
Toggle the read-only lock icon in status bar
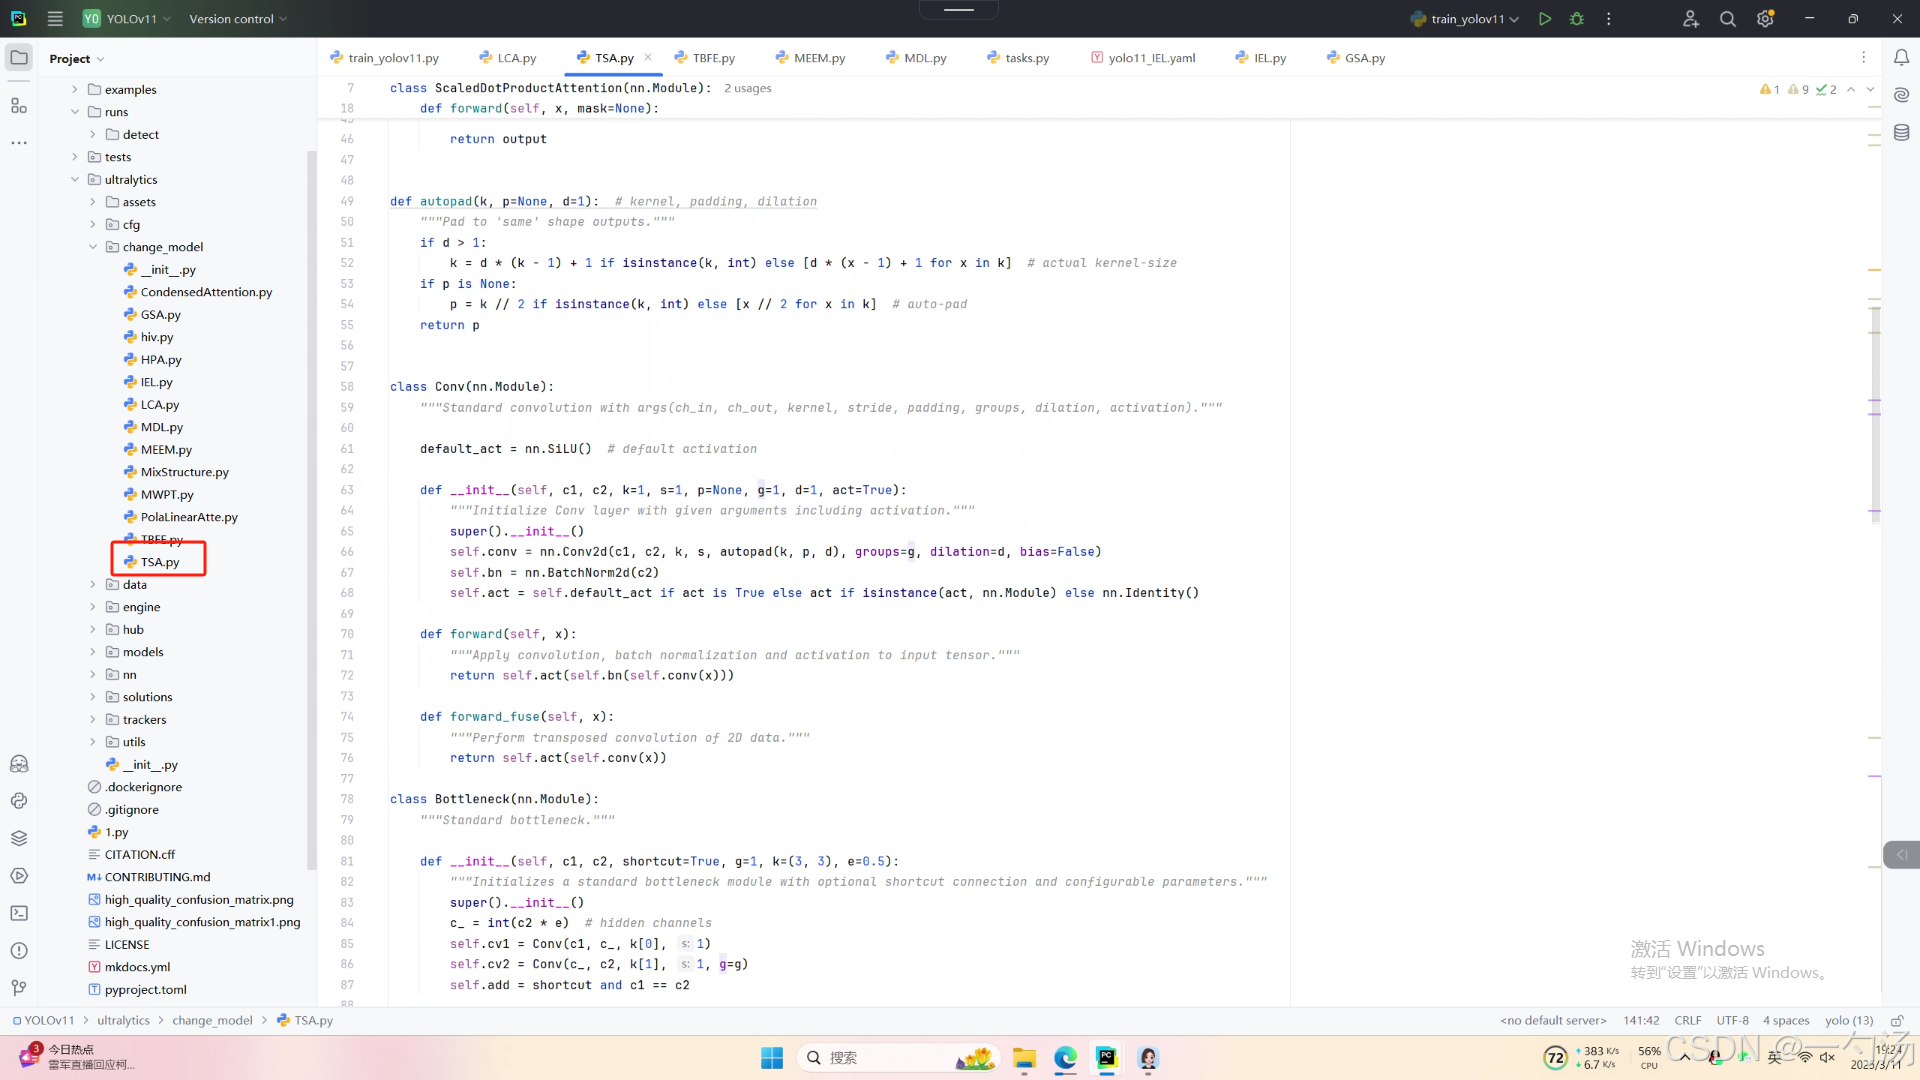point(1896,1021)
